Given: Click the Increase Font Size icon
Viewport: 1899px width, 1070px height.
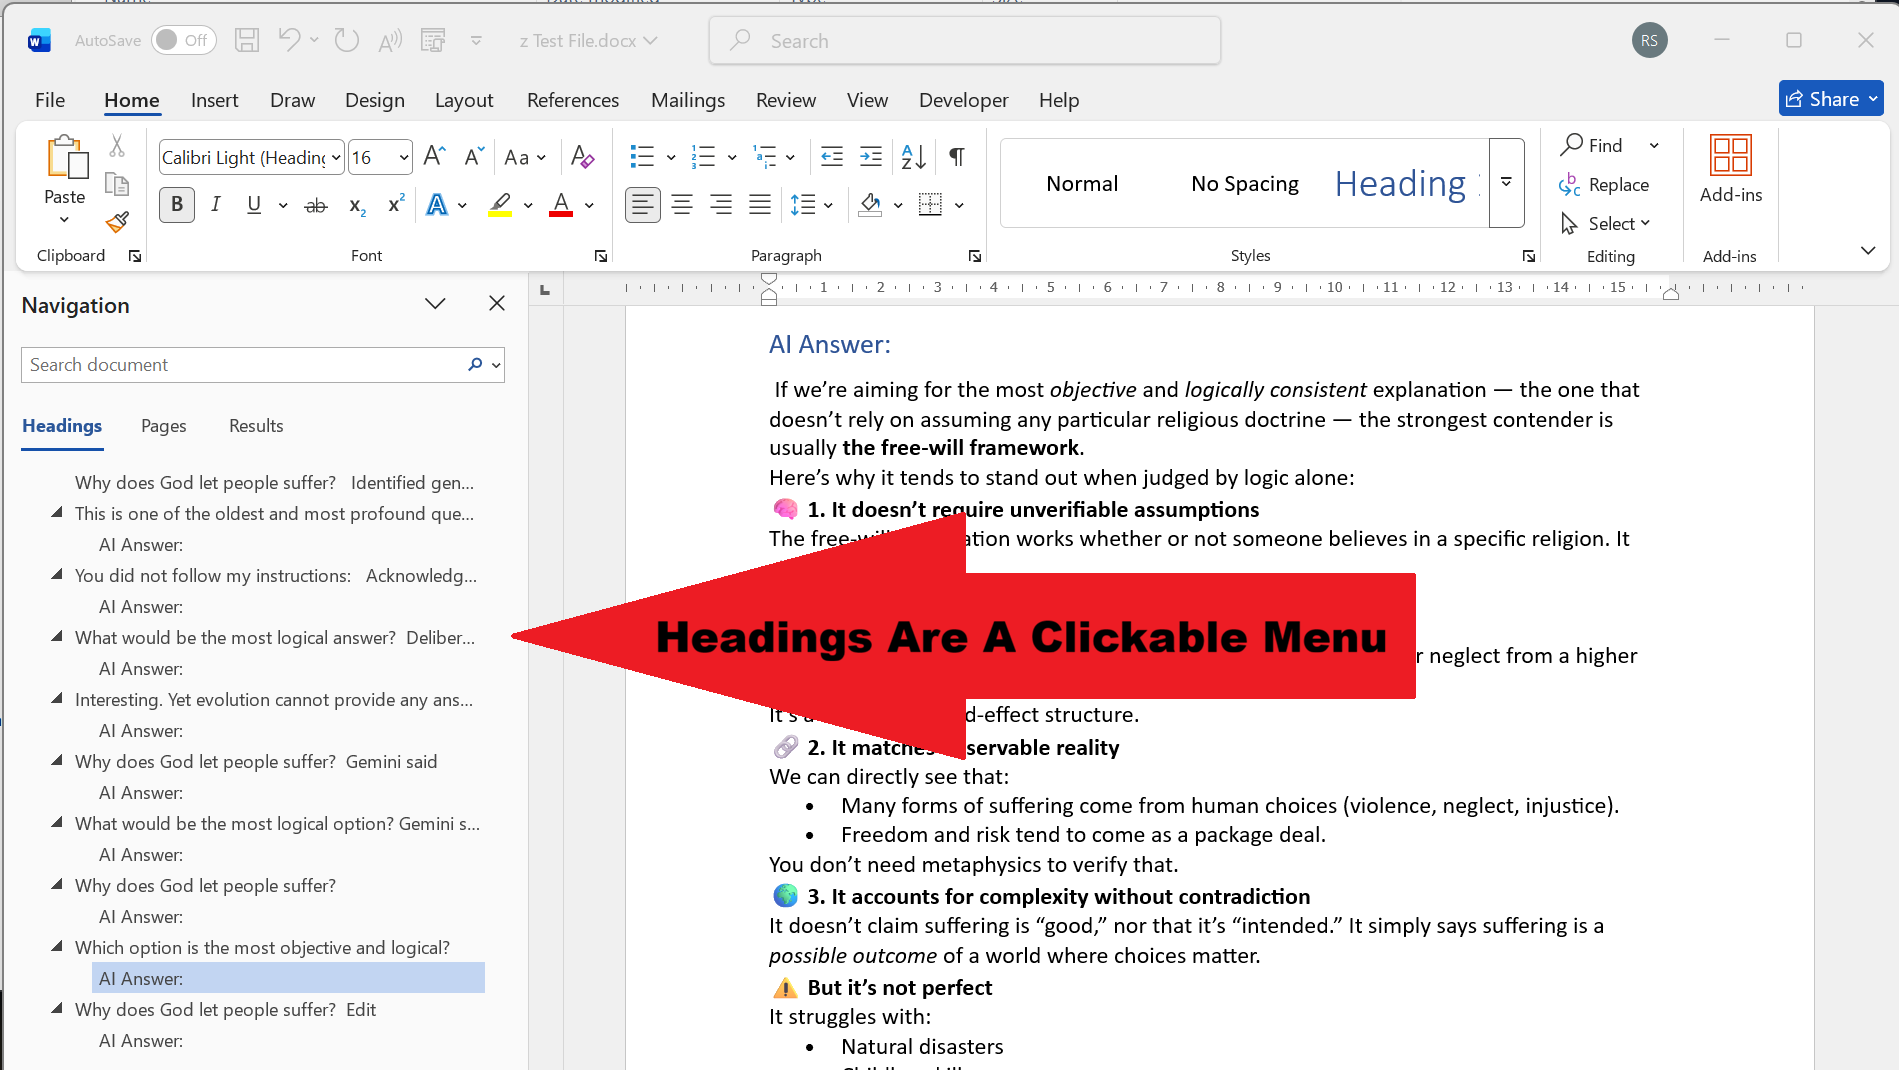Looking at the screenshot, I should [432, 156].
